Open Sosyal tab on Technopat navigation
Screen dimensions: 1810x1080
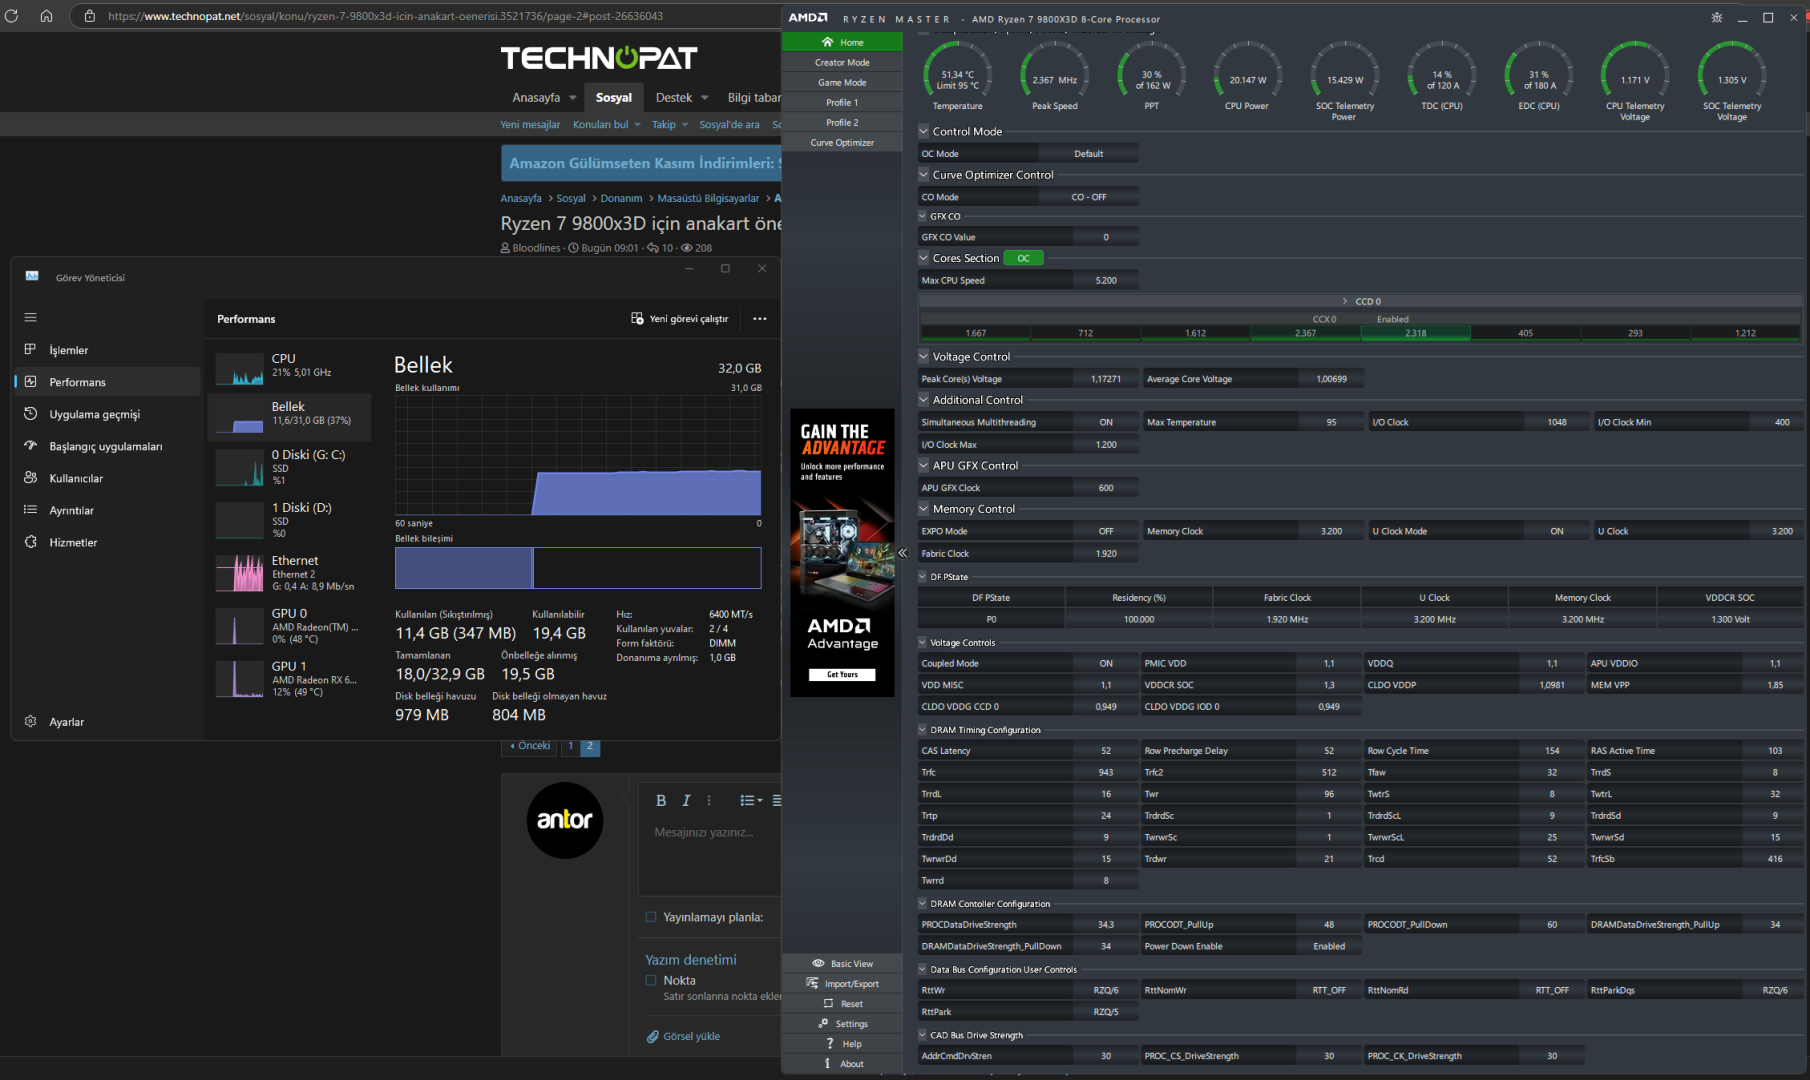click(614, 97)
